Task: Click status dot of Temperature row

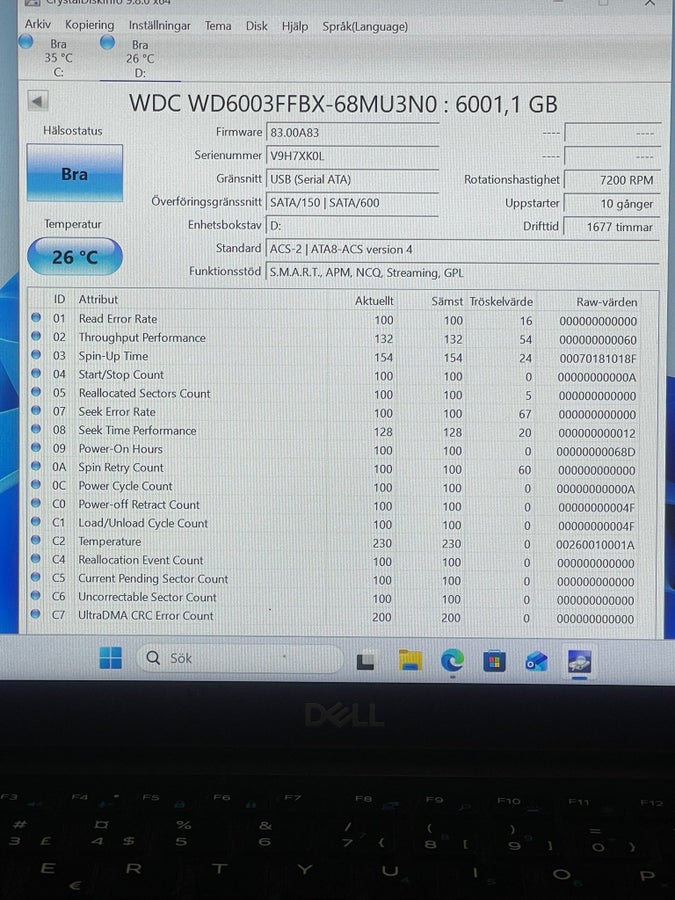Action: tap(36, 540)
